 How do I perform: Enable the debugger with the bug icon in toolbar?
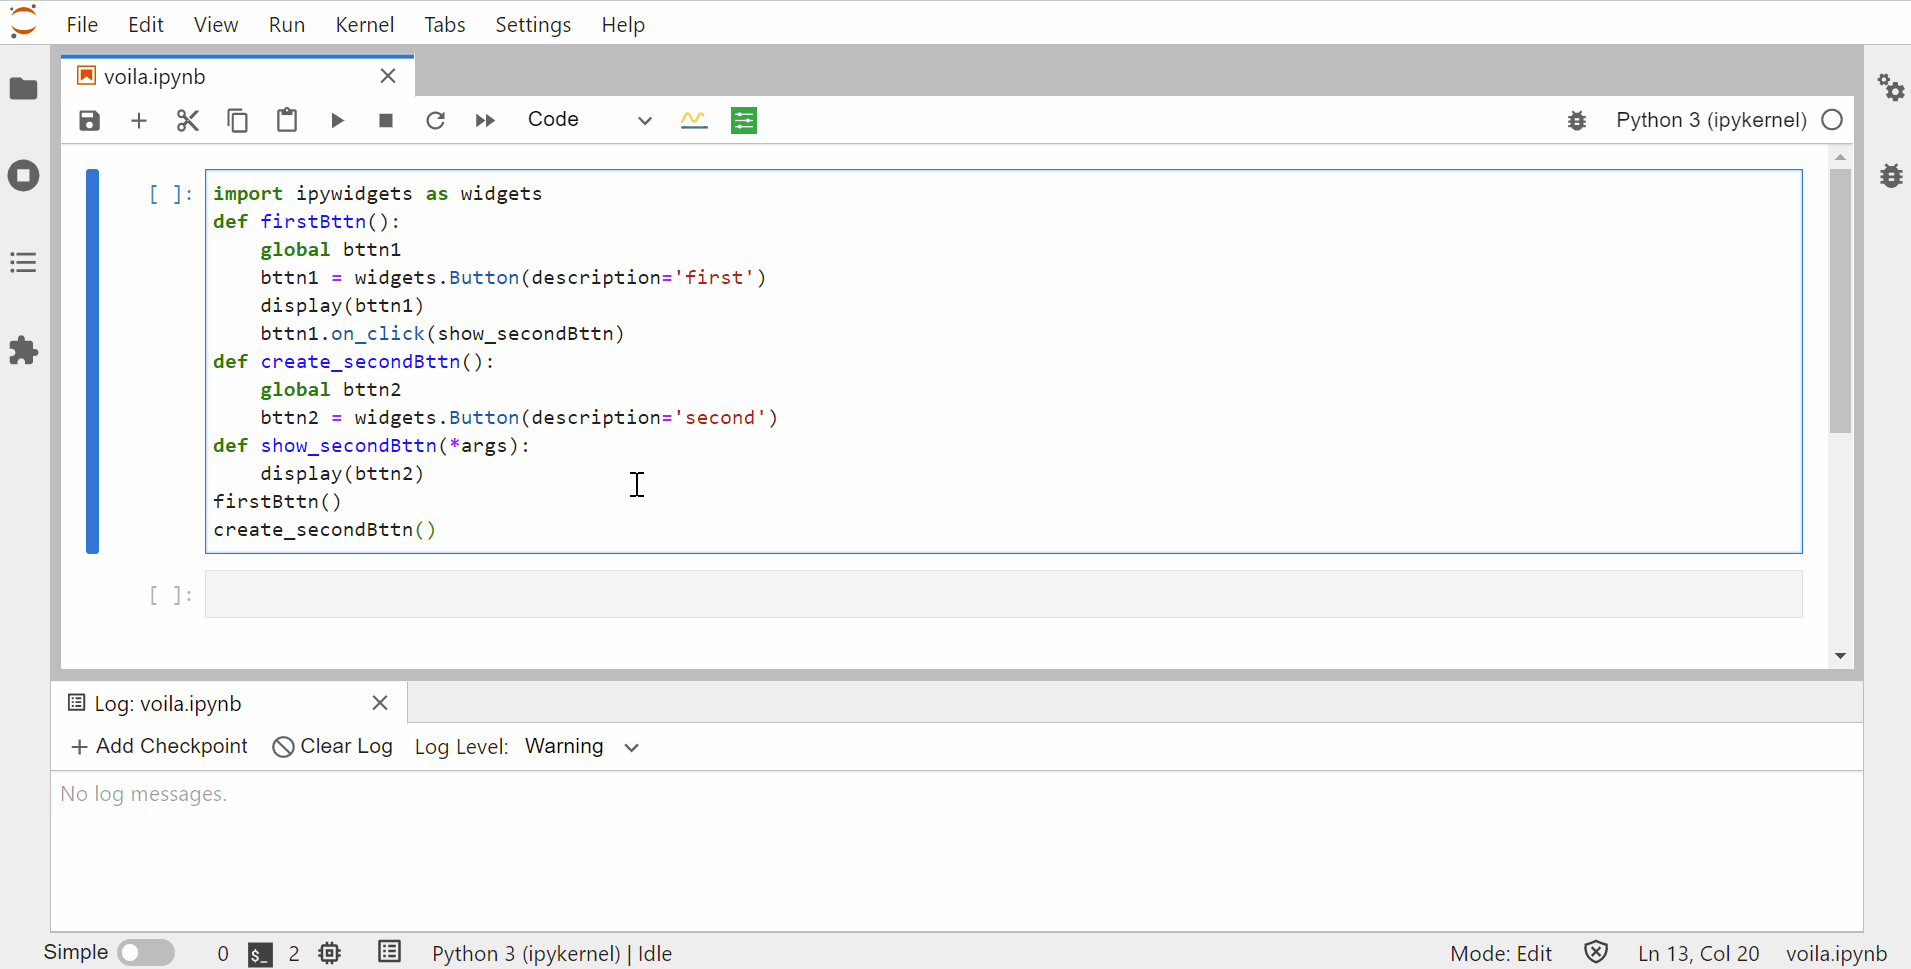(1577, 120)
